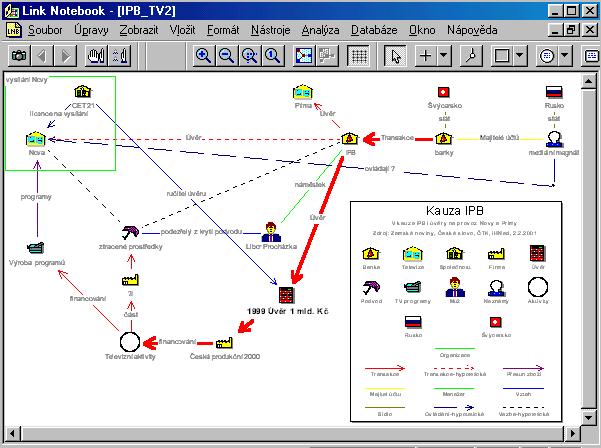Screen dimensions: 601x448
Task: Select the factory node labeled ?
Action: tap(130, 280)
